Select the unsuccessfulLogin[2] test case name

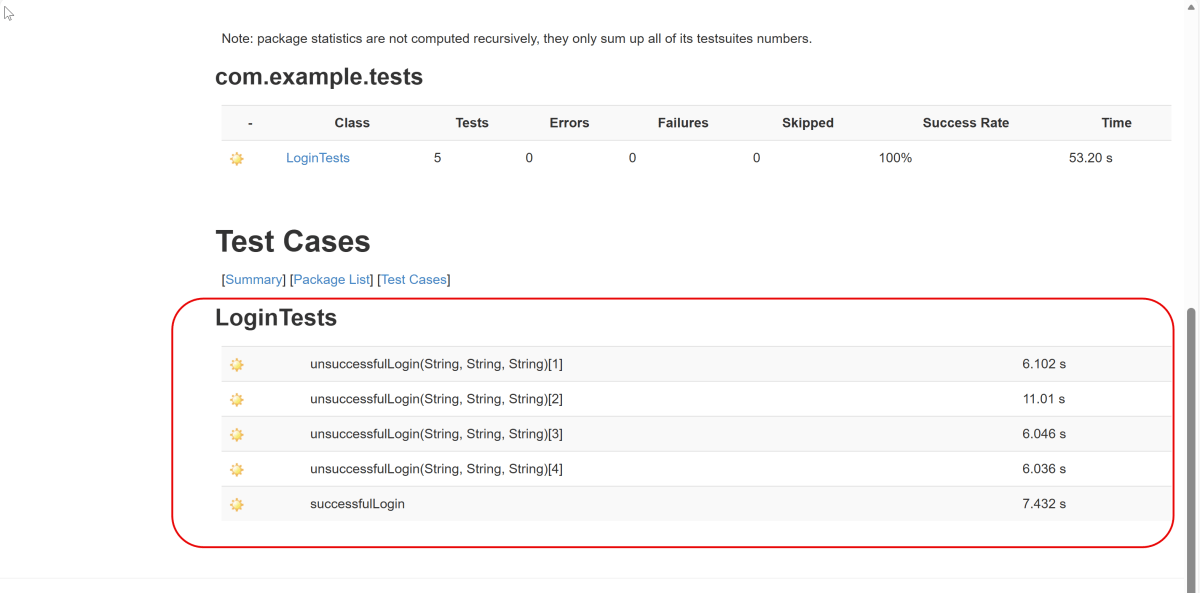click(x=436, y=399)
